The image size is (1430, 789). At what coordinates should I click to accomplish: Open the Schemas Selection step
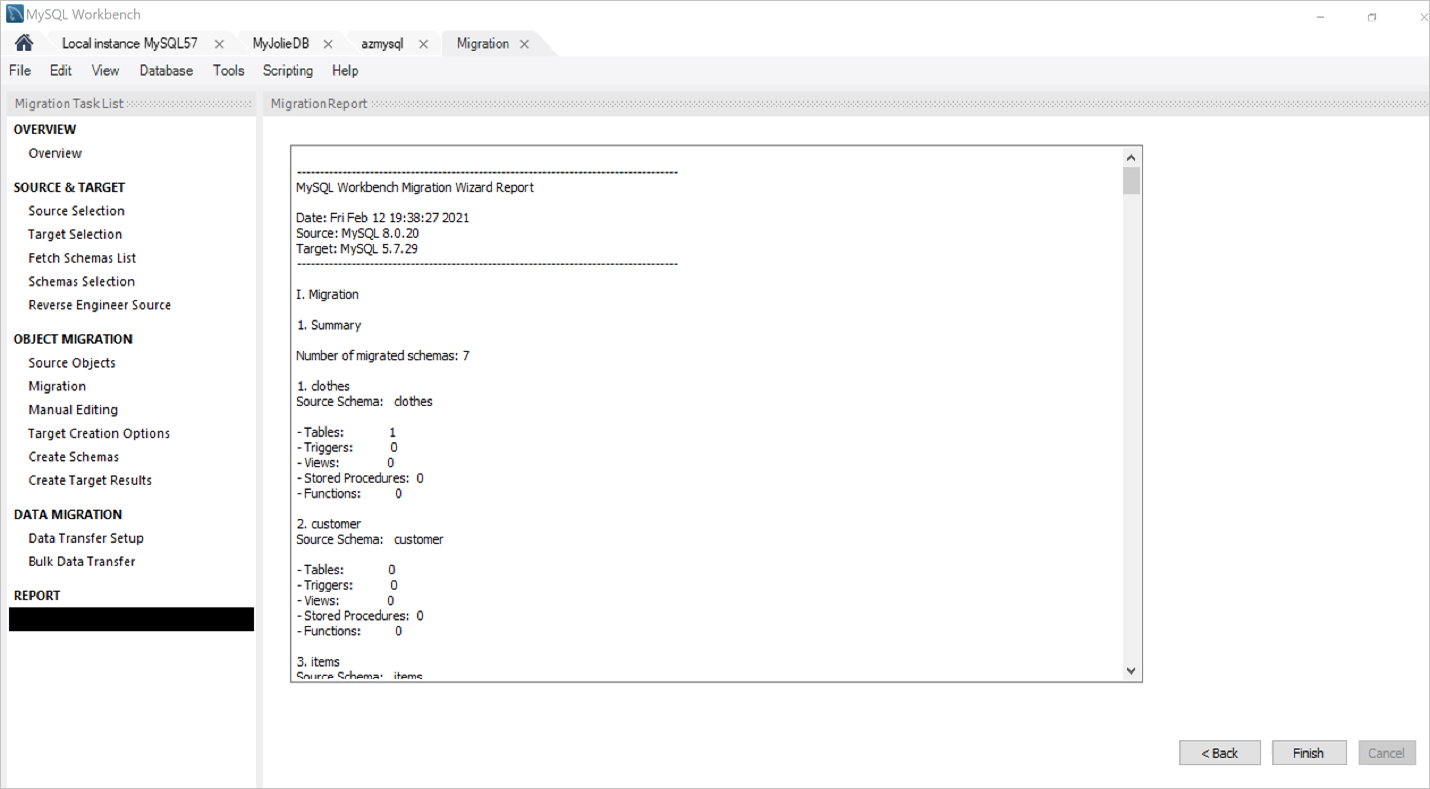click(81, 281)
